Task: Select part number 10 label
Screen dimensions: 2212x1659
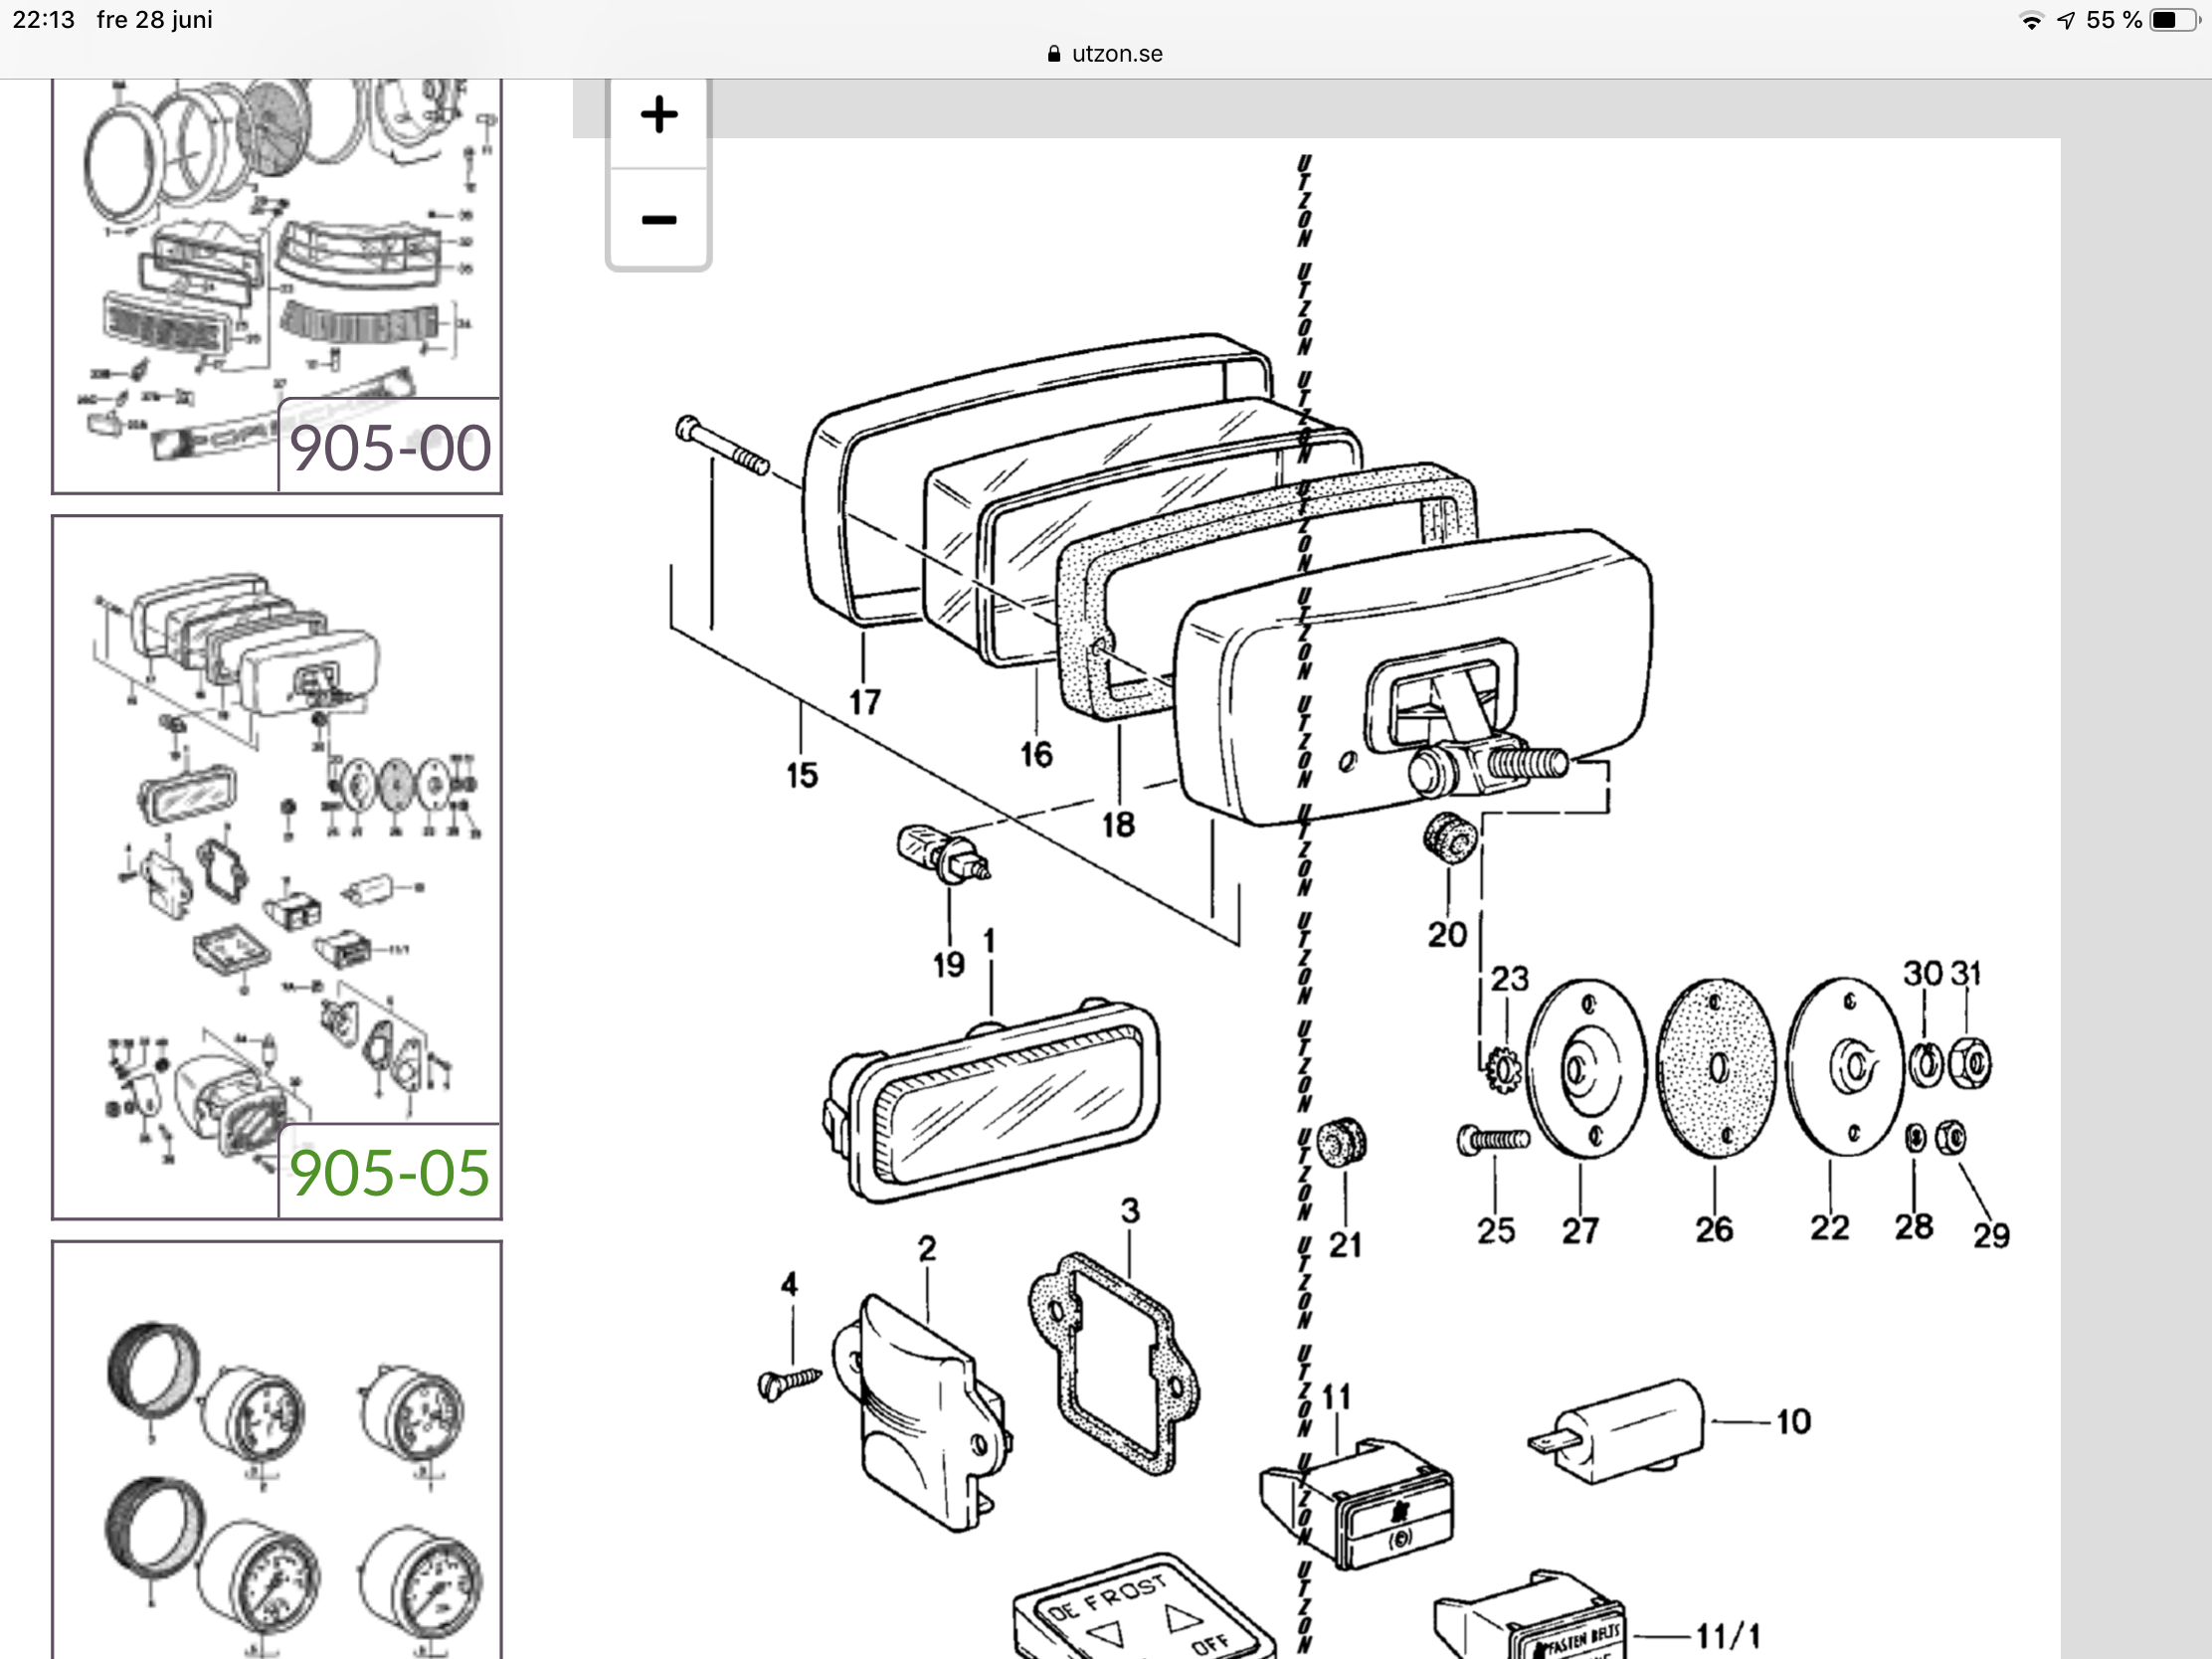Action: pos(1793,1421)
